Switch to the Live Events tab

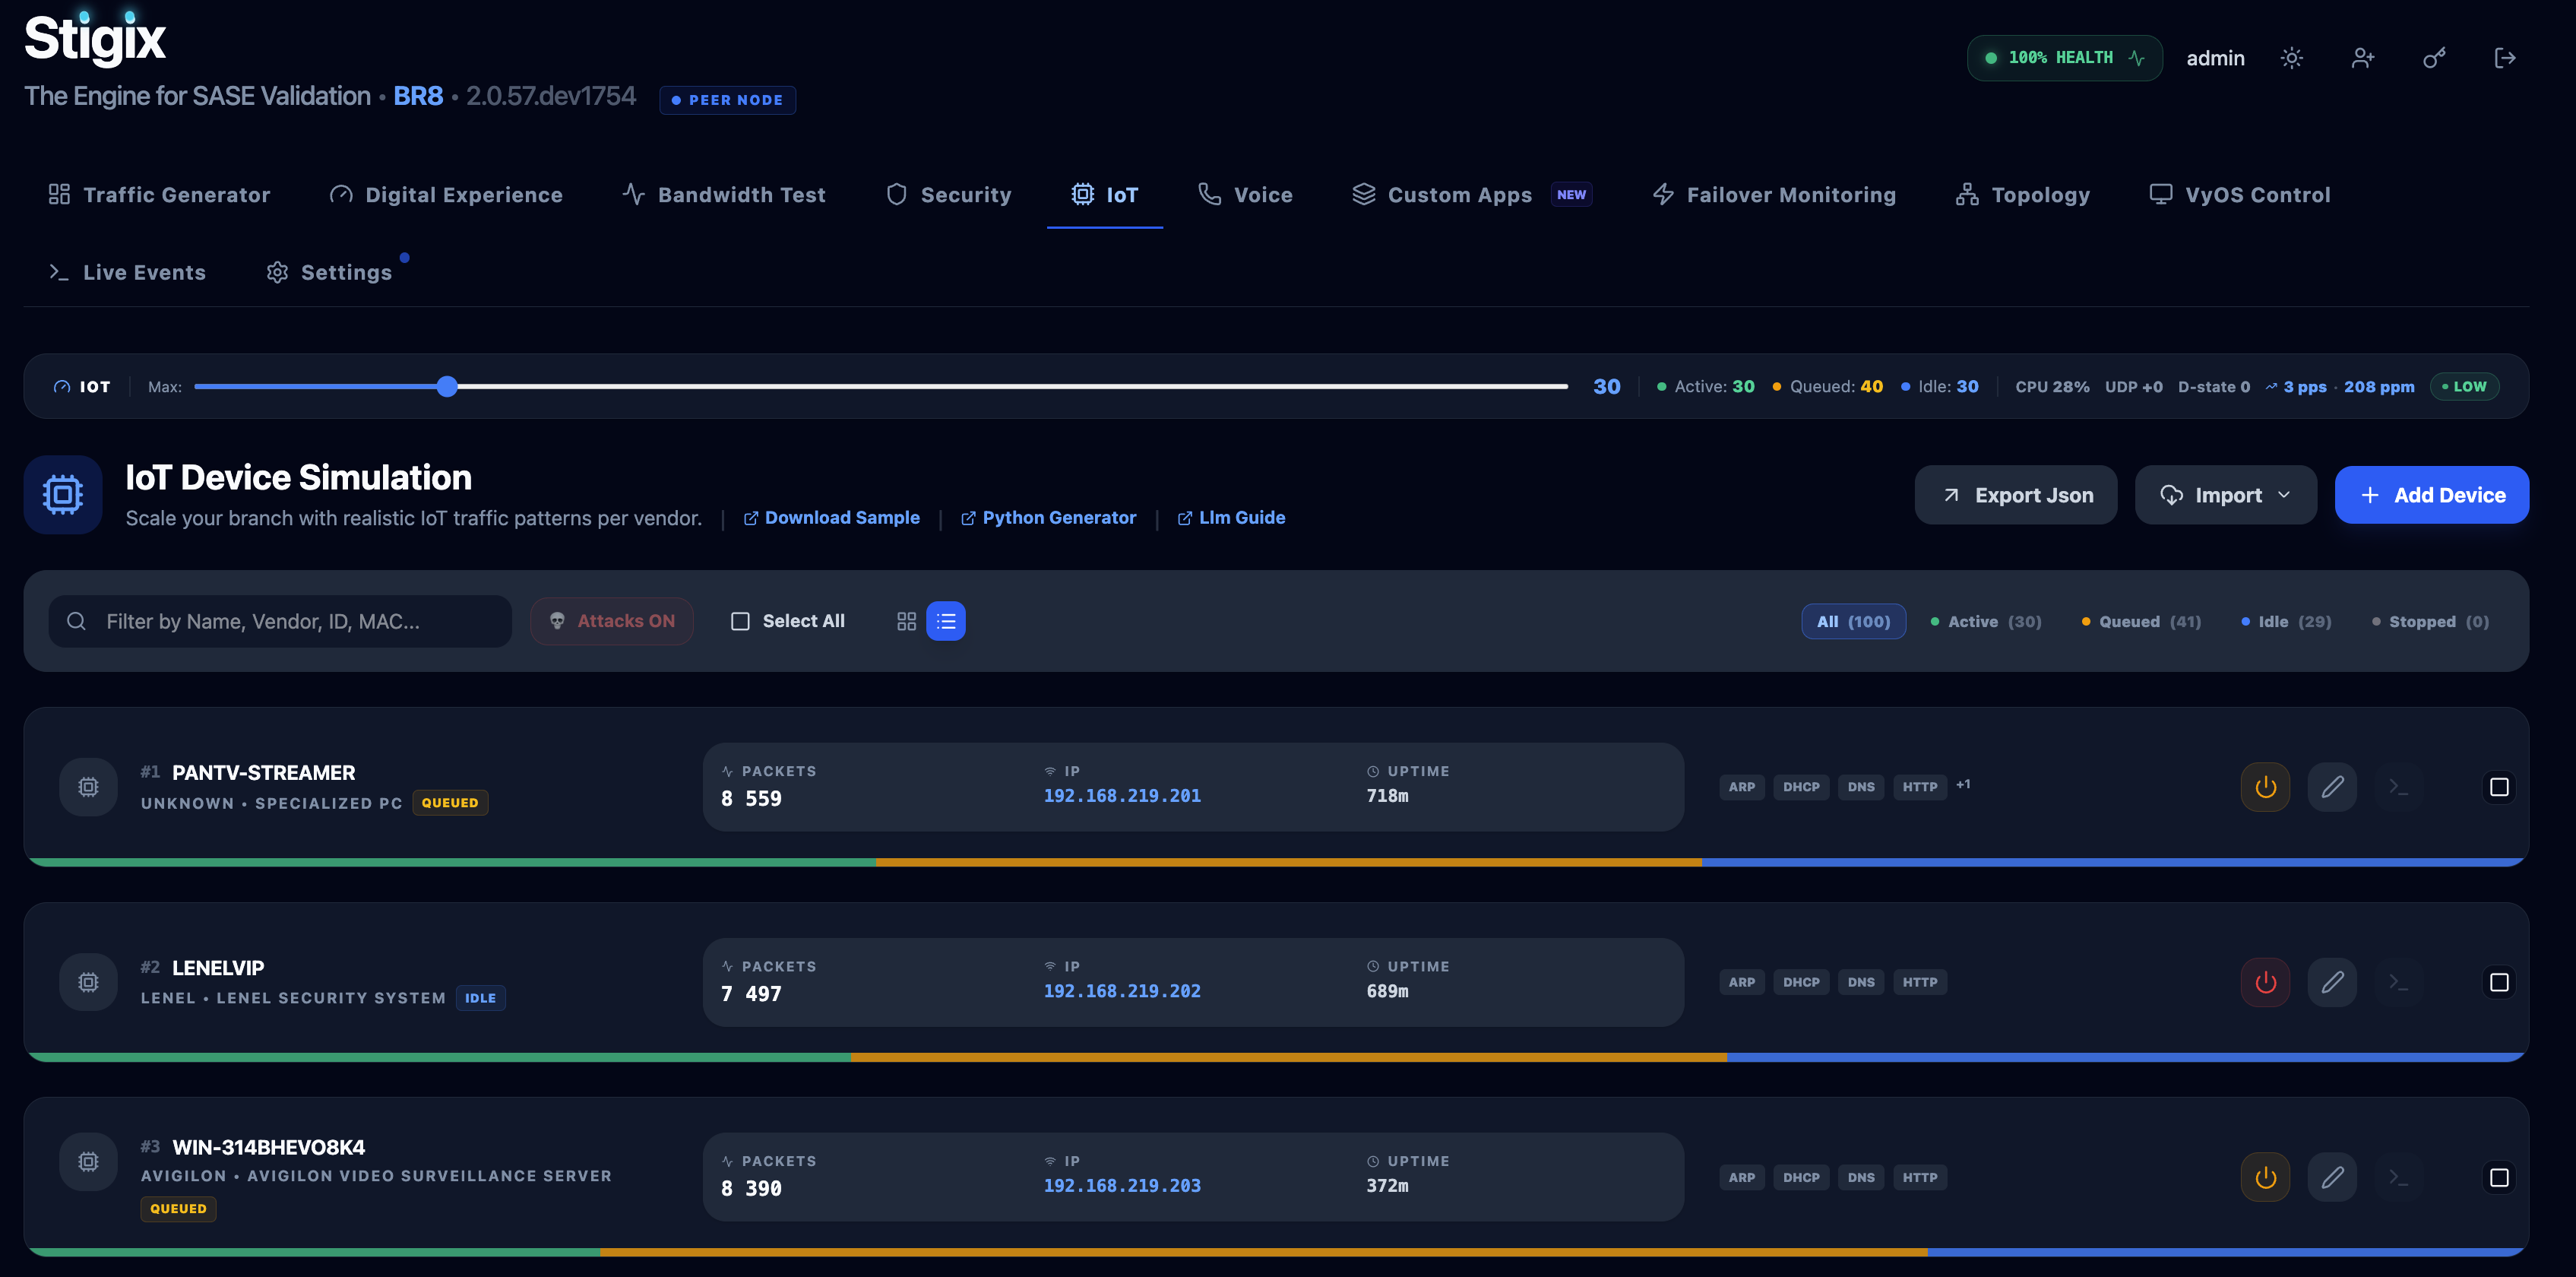[x=127, y=272]
